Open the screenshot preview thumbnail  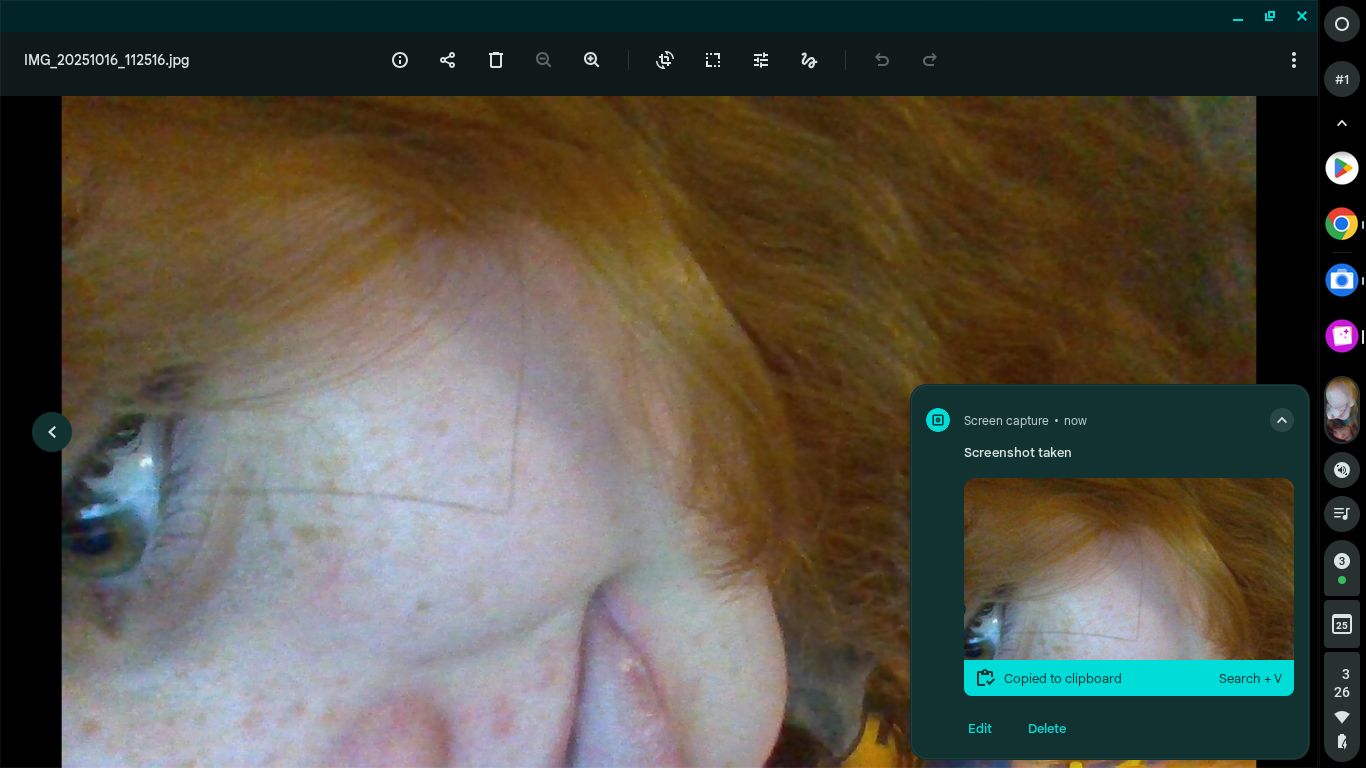pos(1128,568)
